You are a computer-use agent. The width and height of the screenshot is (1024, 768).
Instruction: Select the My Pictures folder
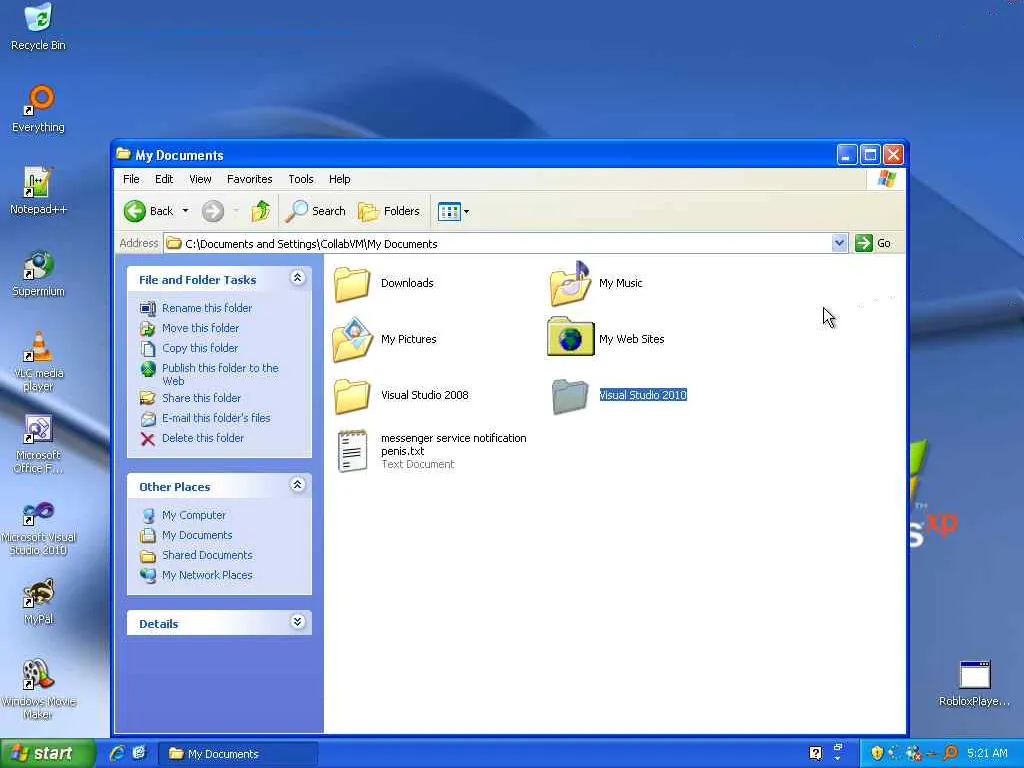tap(384, 339)
